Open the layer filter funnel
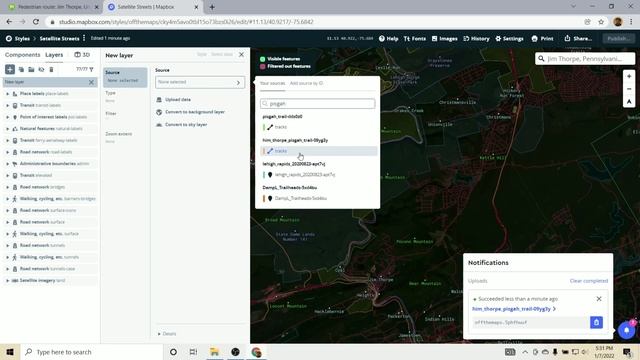This screenshot has height=360, width=640. pyautogui.click(x=91, y=69)
